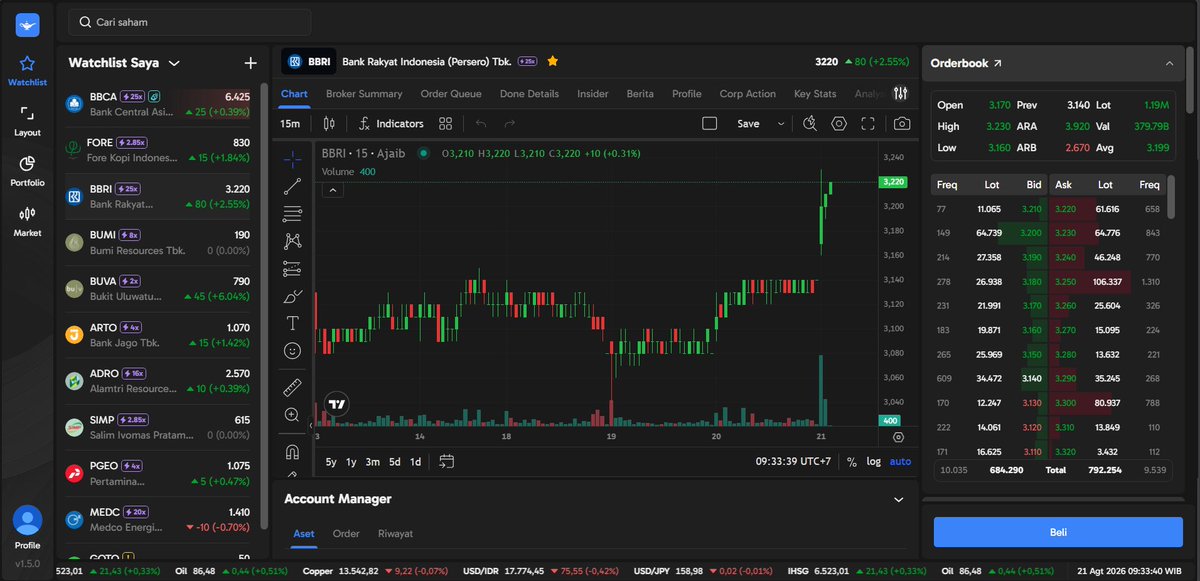Toggle the magnet mode tool
Viewport: 1200px width, 581px height.
[x=292, y=452]
